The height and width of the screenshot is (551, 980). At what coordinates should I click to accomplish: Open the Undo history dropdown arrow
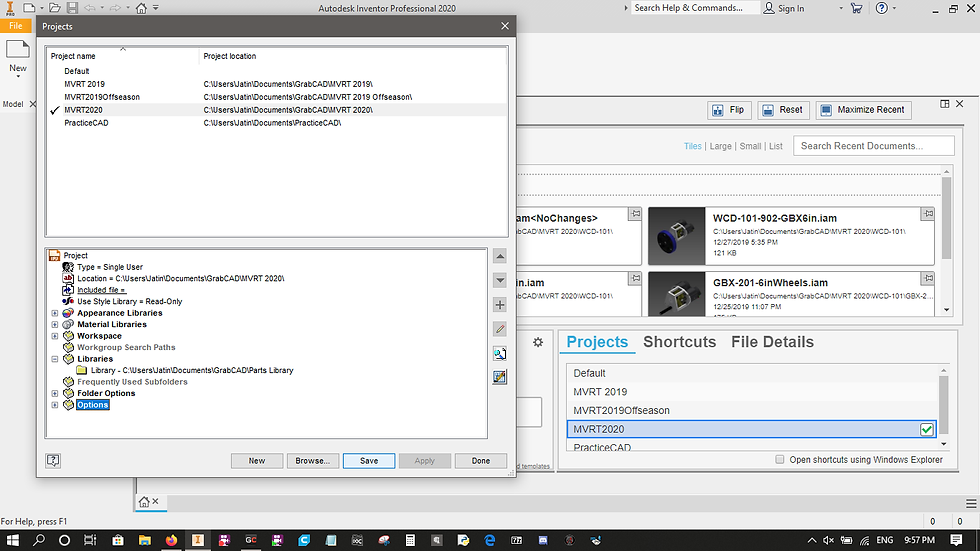coord(102,8)
